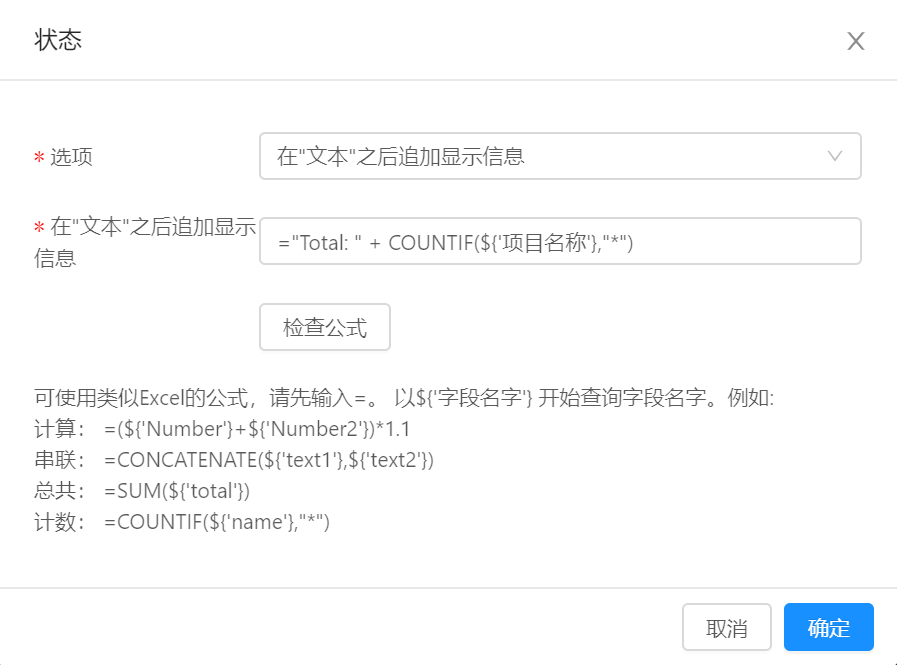Expand the 选项 dropdown chevron arrow
Screen dimensions: 897x665
click(835, 156)
